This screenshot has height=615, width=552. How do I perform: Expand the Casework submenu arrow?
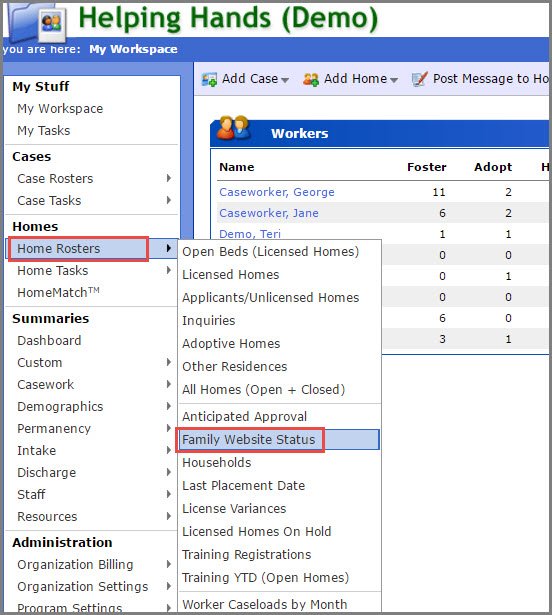pos(169,384)
